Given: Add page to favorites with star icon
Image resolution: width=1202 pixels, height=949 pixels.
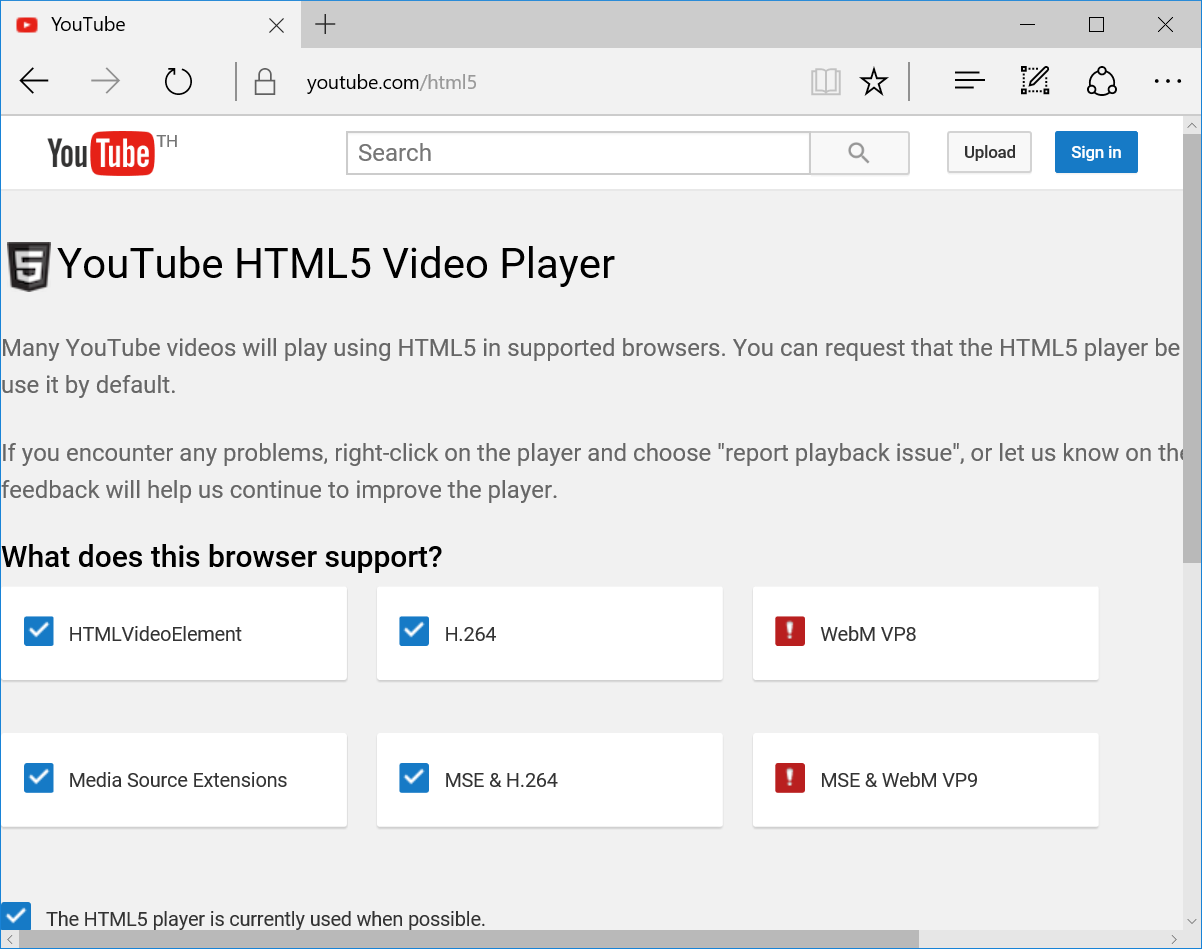Looking at the screenshot, I should click(874, 82).
